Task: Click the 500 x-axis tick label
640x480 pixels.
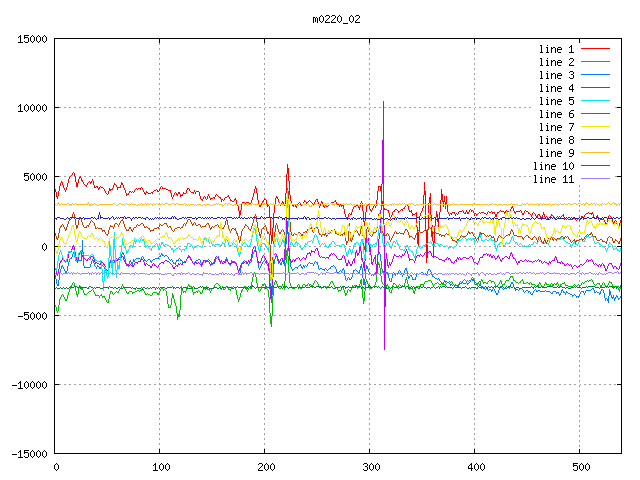Action: click(x=580, y=467)
